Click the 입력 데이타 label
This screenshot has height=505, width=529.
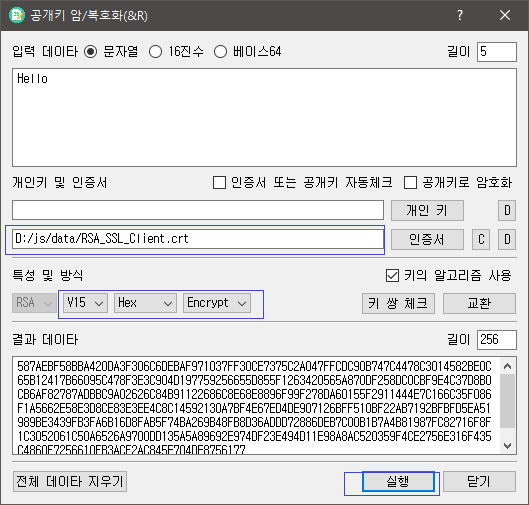point(45,52)
